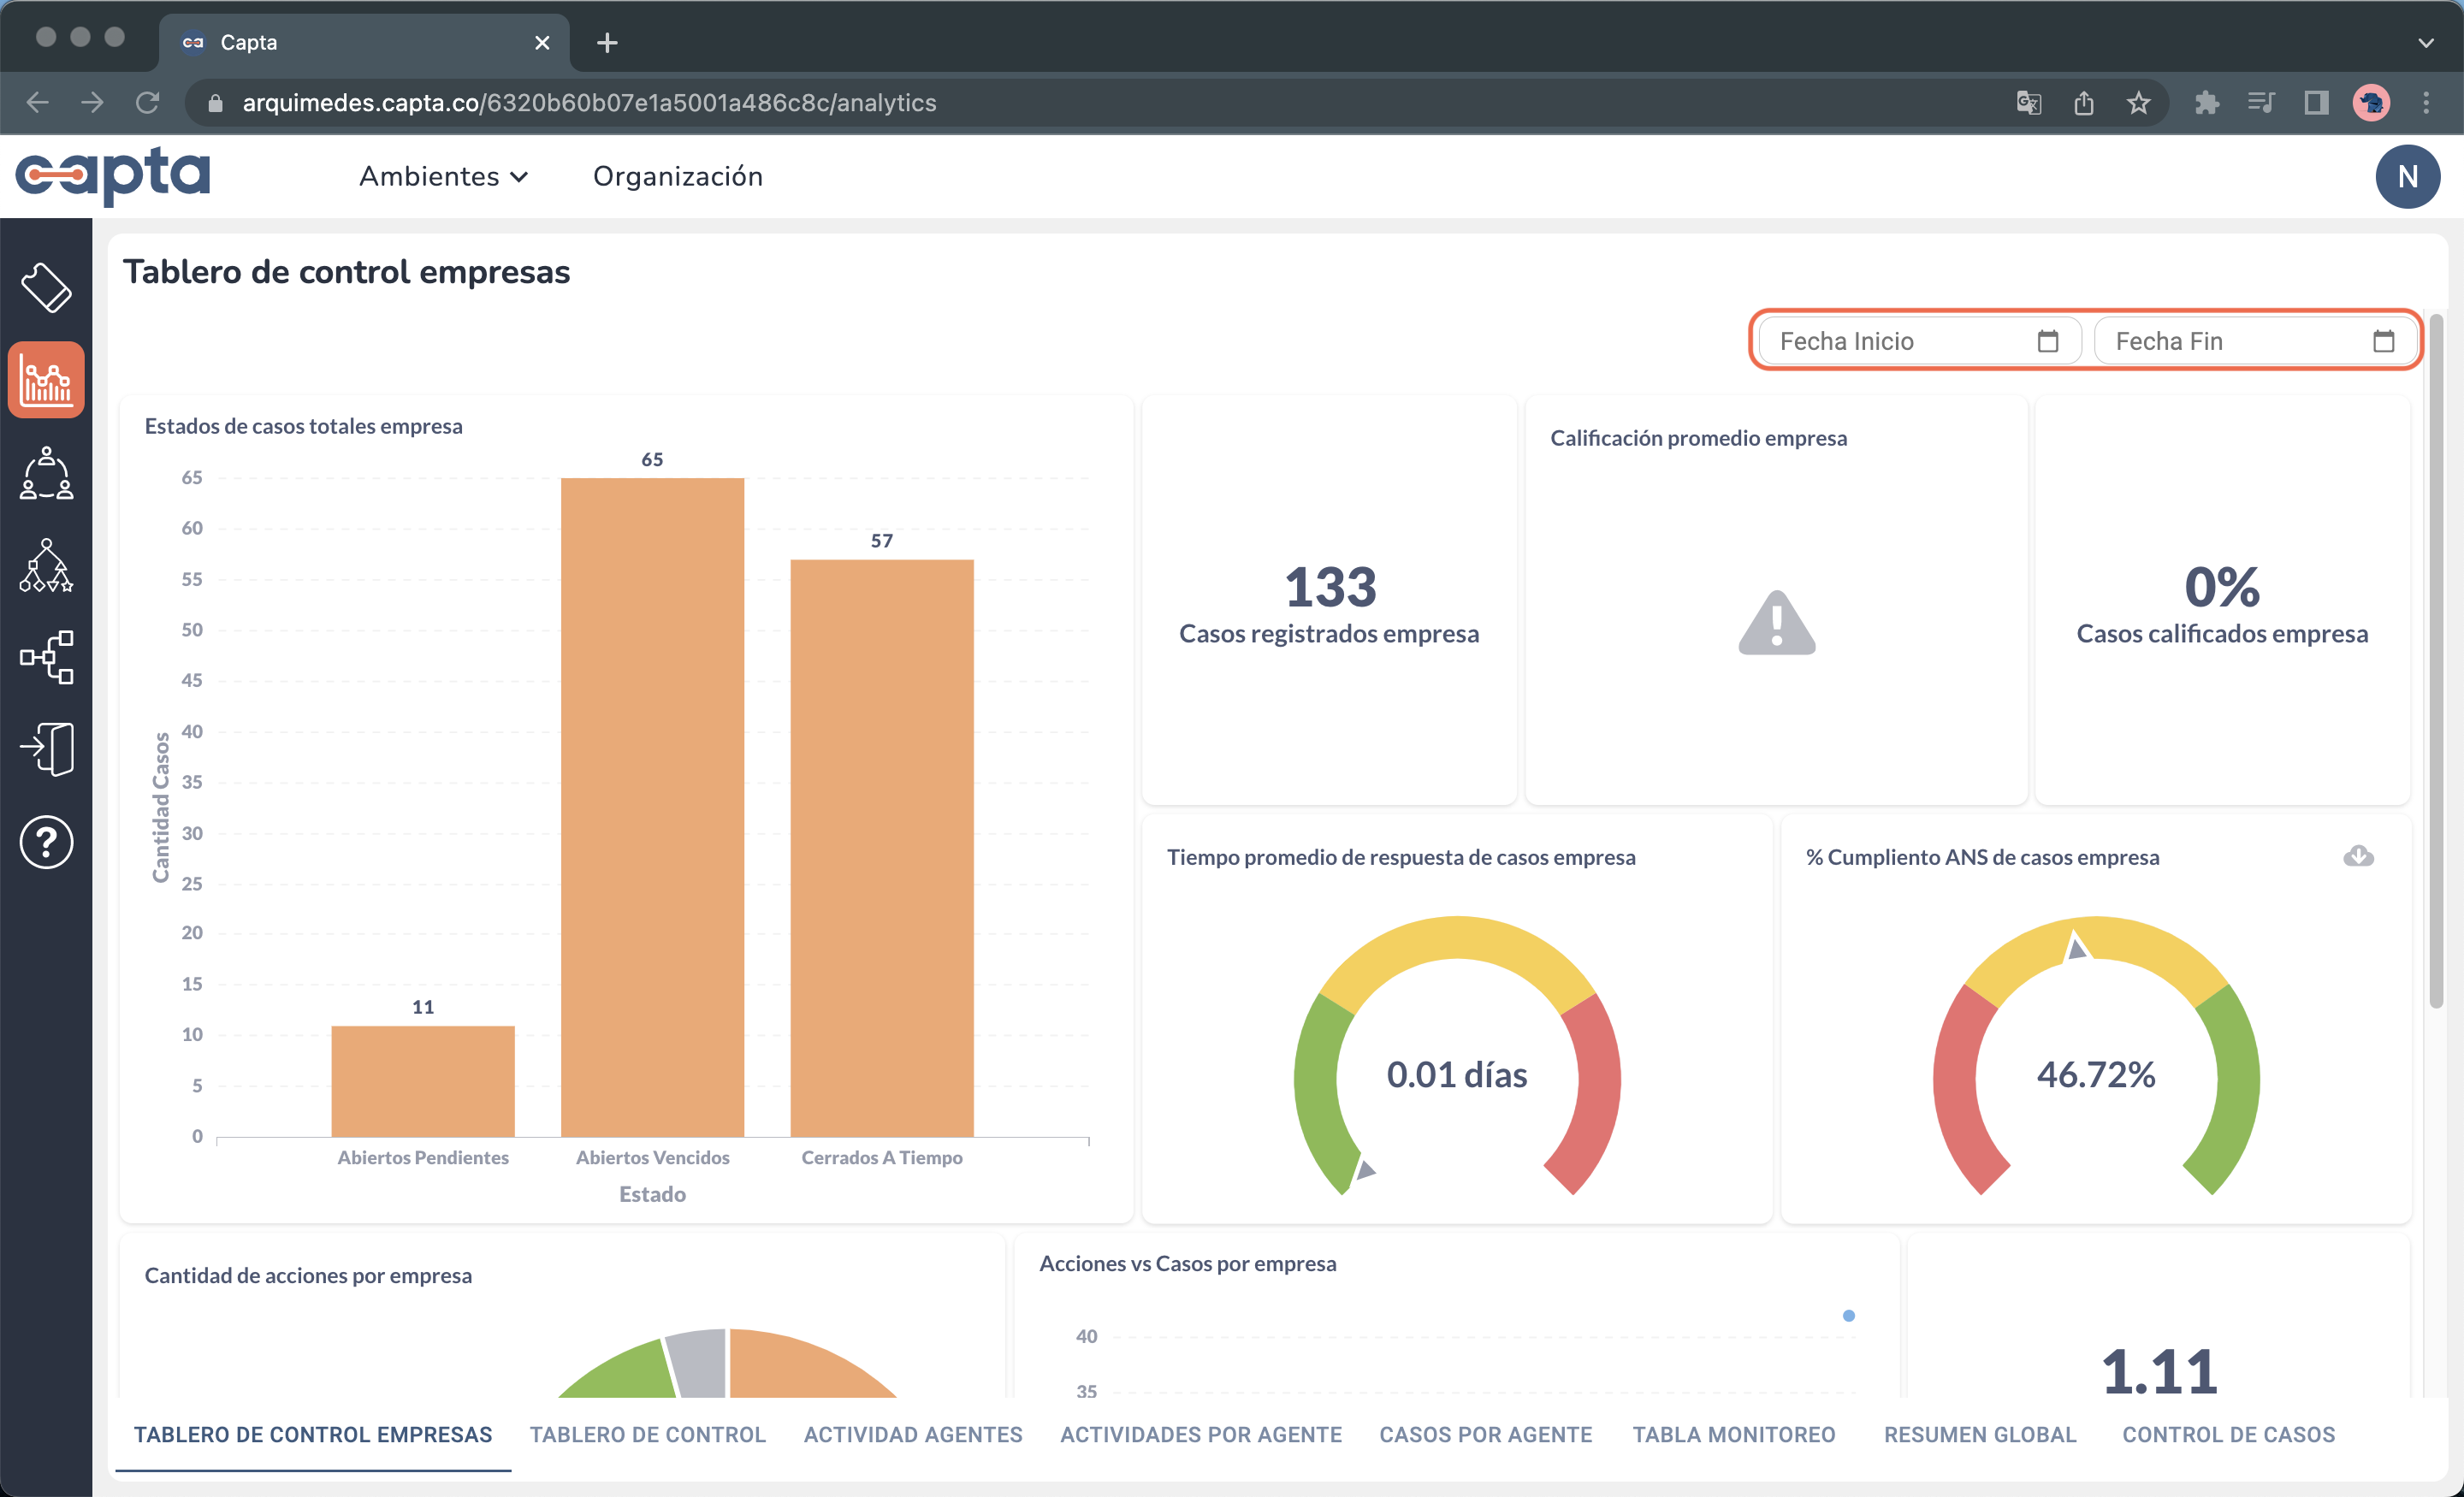
Task: Open the Organización link
Action: (x=677, y=177)
